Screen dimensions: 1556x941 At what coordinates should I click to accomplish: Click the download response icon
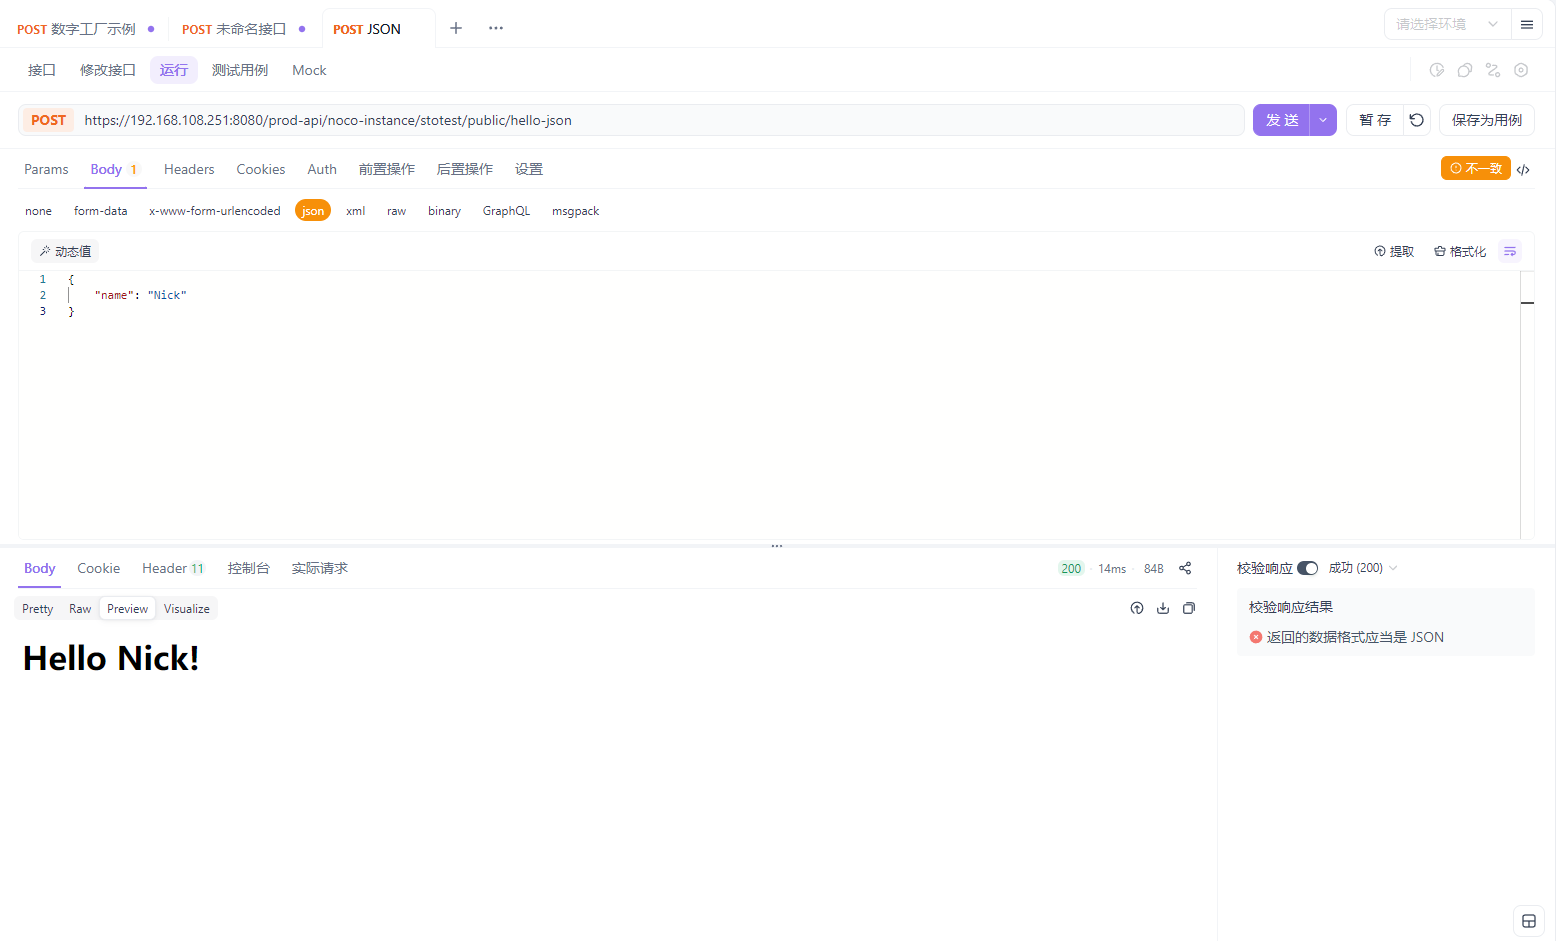pyautogui.click(x=1162, y=608)
